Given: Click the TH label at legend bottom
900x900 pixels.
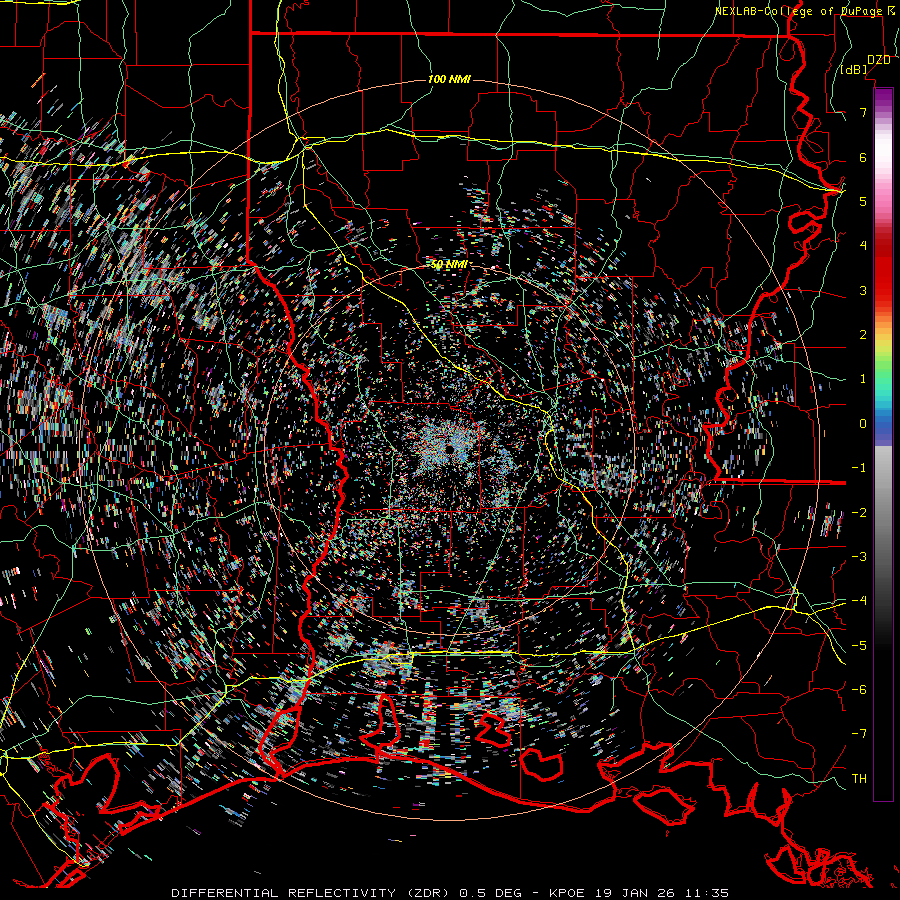Looking at the screenshot, I should pos(859,779).
